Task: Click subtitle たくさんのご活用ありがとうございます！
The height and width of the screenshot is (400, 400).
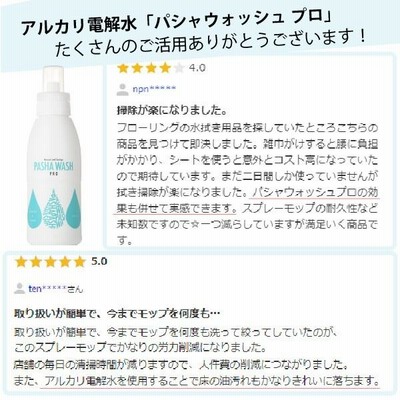Action: [211, 43]
